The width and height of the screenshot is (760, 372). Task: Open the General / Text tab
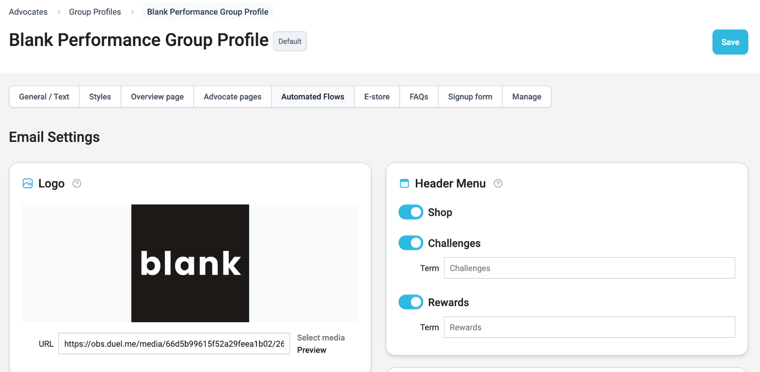(x=44, y=97)
